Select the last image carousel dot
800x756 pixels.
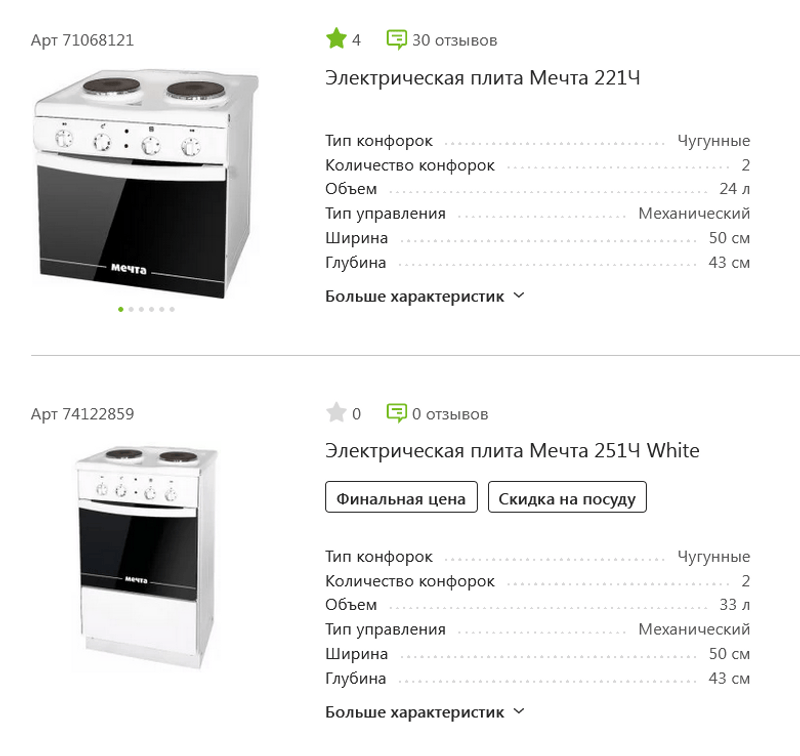pyautogui.click(x=172, y=309)
